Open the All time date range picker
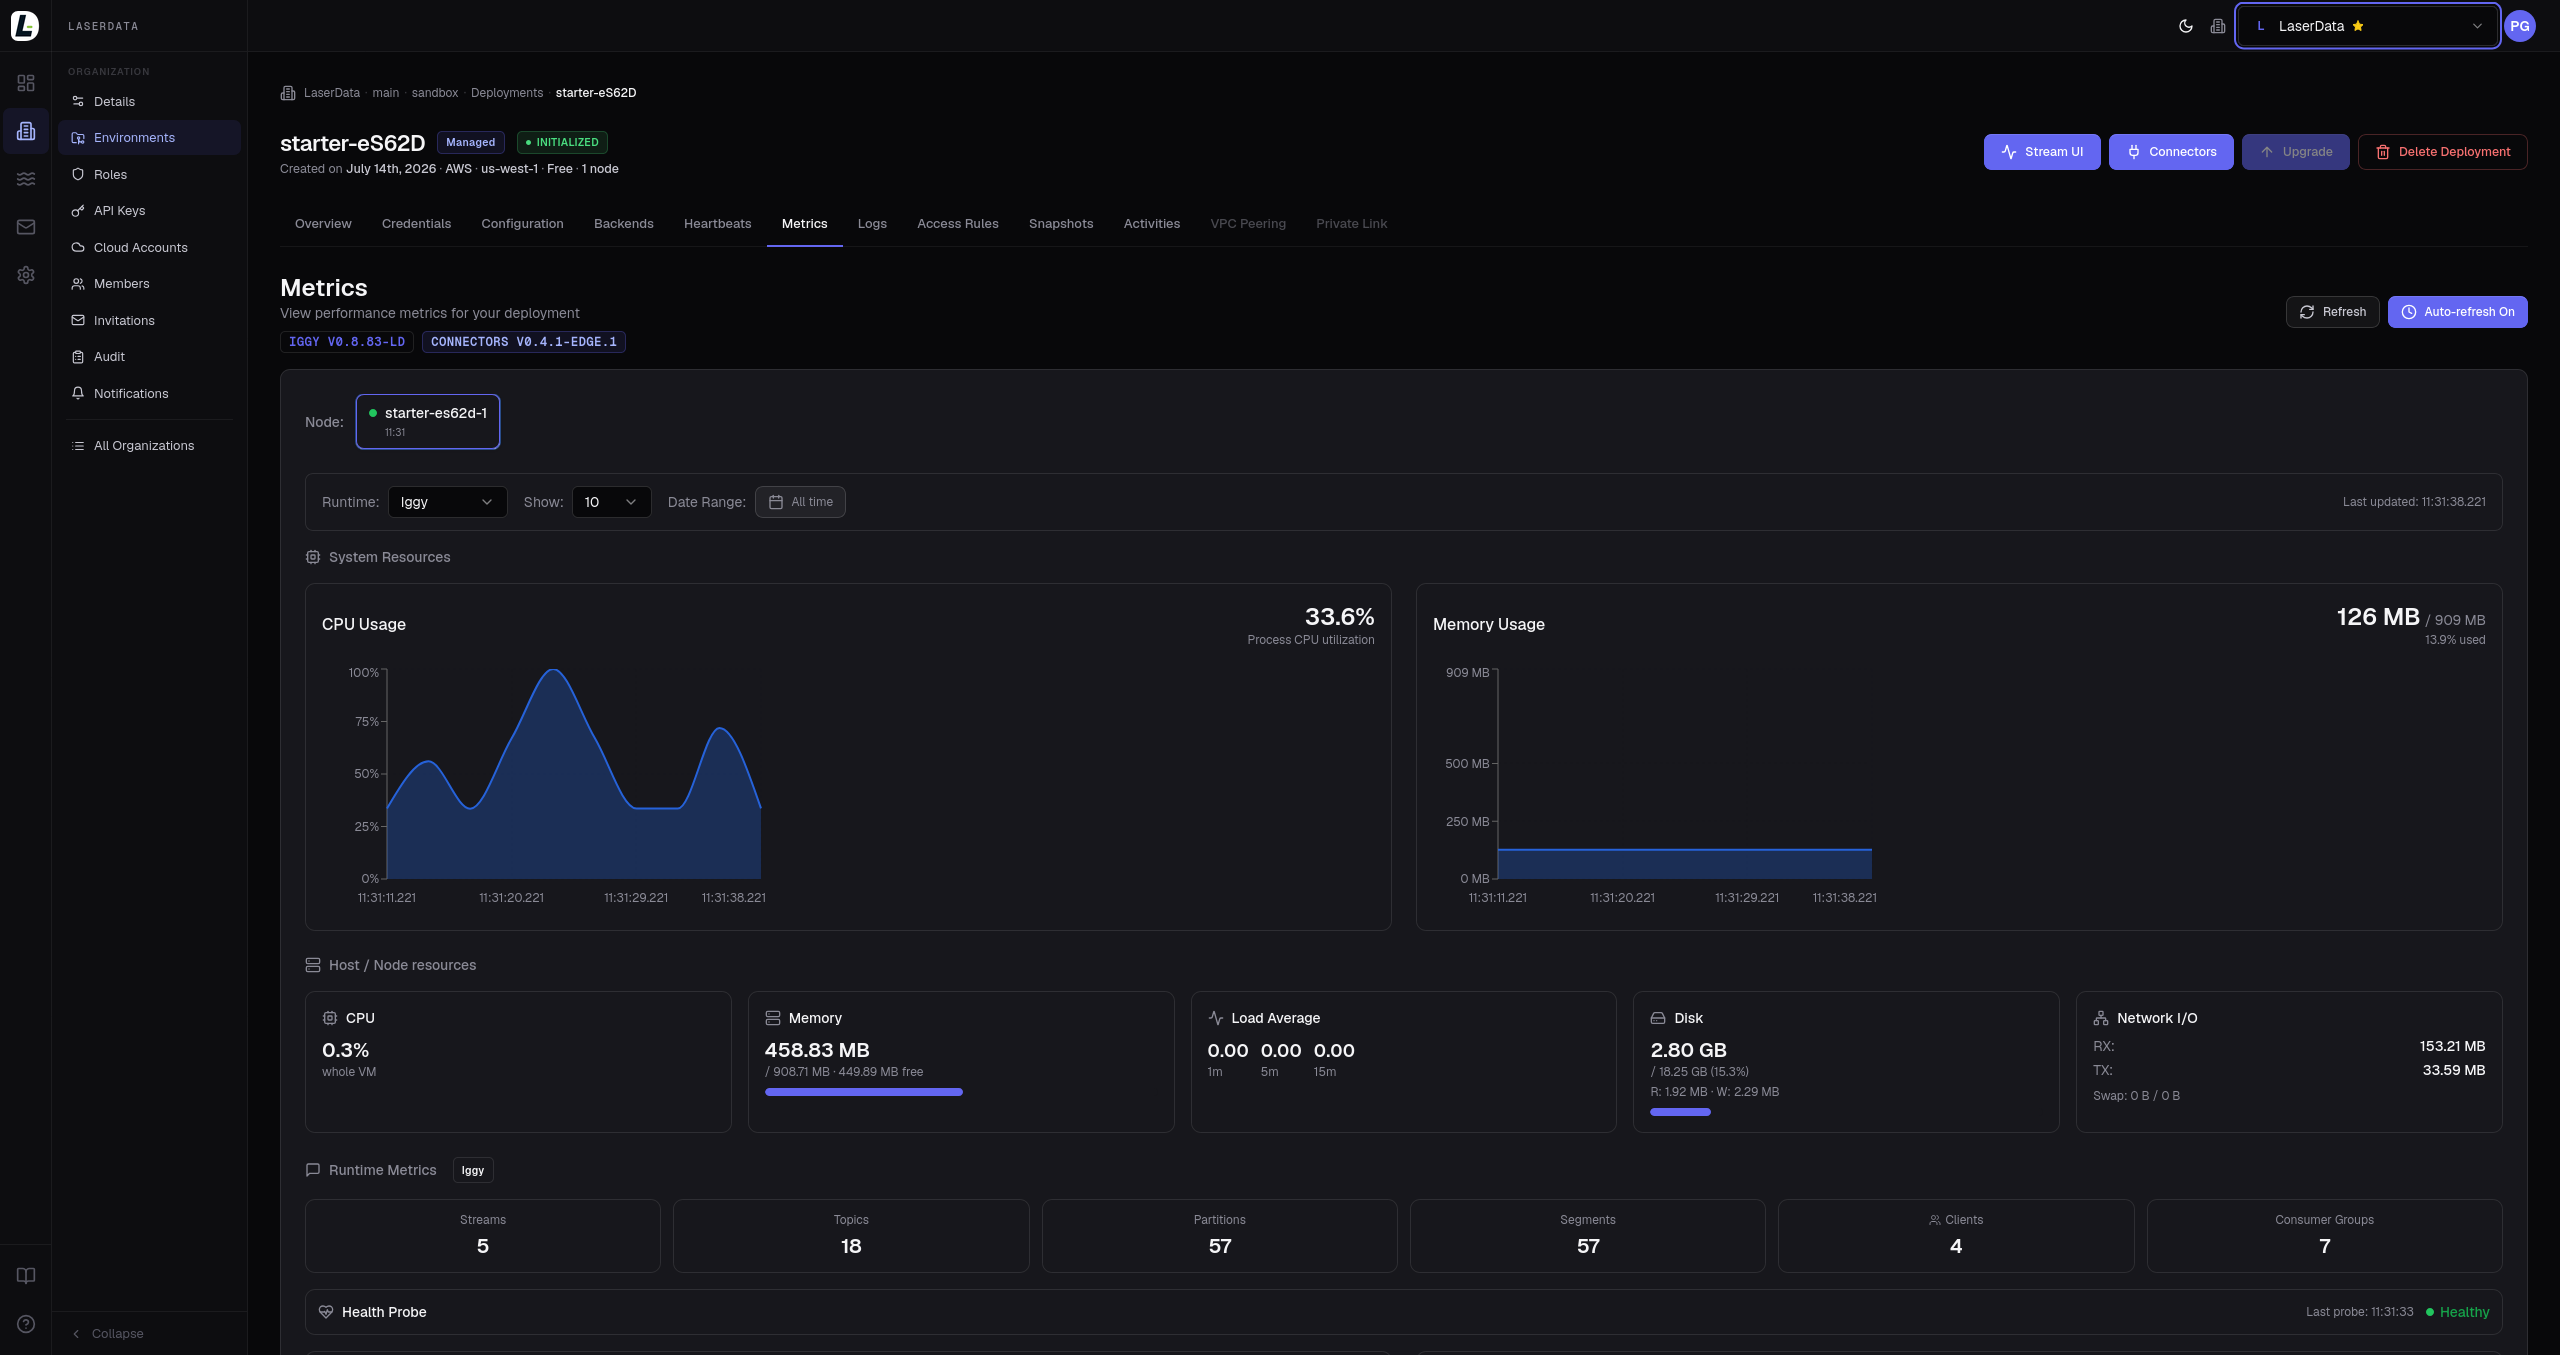Screen dimensions: 2560x1355 click(800, 502)
